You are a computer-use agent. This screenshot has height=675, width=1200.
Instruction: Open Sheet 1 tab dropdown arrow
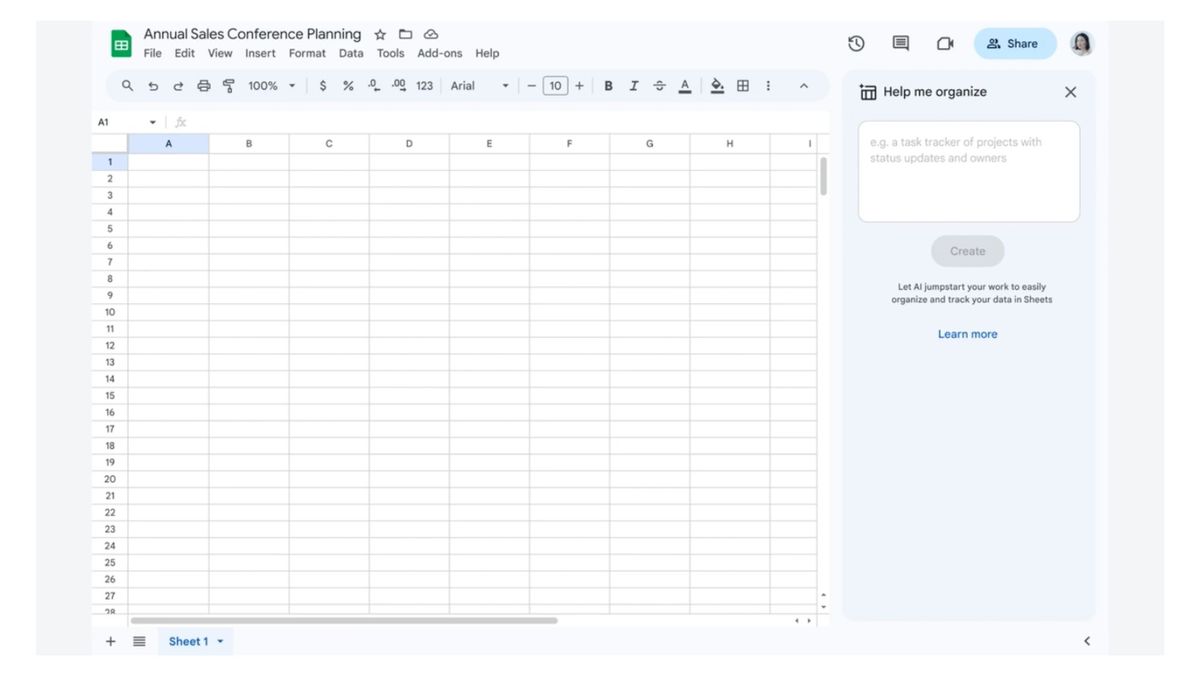pyautogui.click(x=220, y=641)
